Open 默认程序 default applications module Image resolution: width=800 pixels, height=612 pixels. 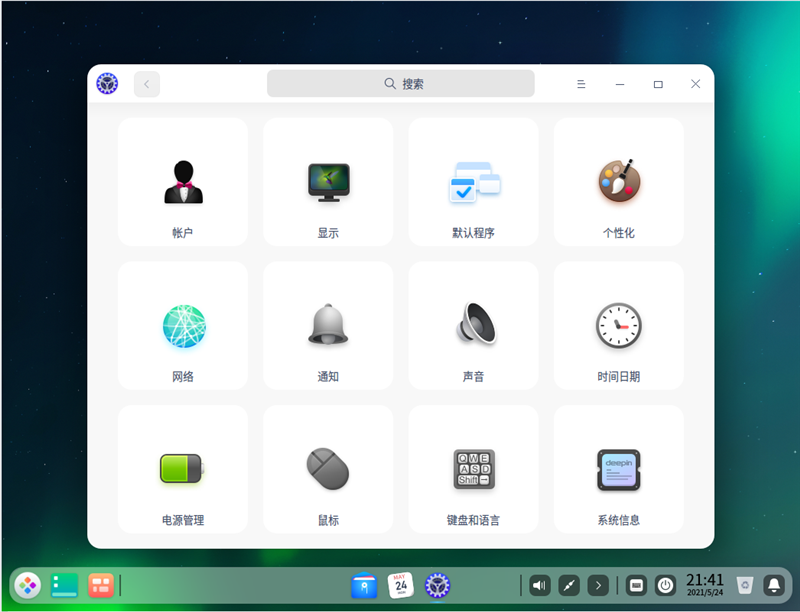(x=473, y=183)
